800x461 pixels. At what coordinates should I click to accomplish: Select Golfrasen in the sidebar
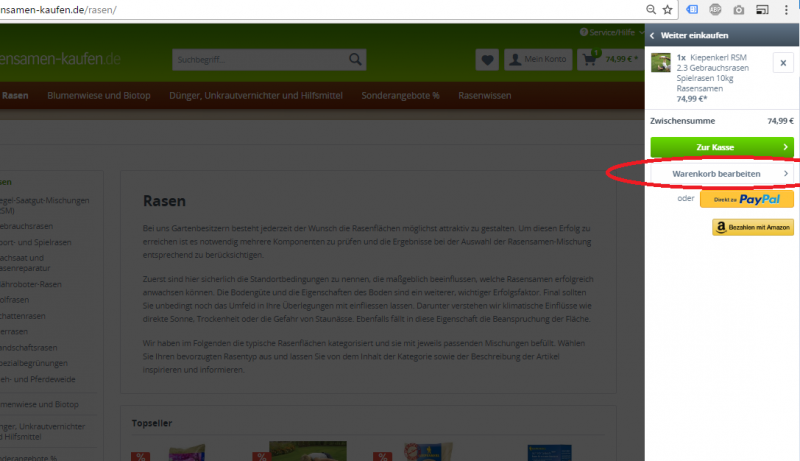pos(14,300)
